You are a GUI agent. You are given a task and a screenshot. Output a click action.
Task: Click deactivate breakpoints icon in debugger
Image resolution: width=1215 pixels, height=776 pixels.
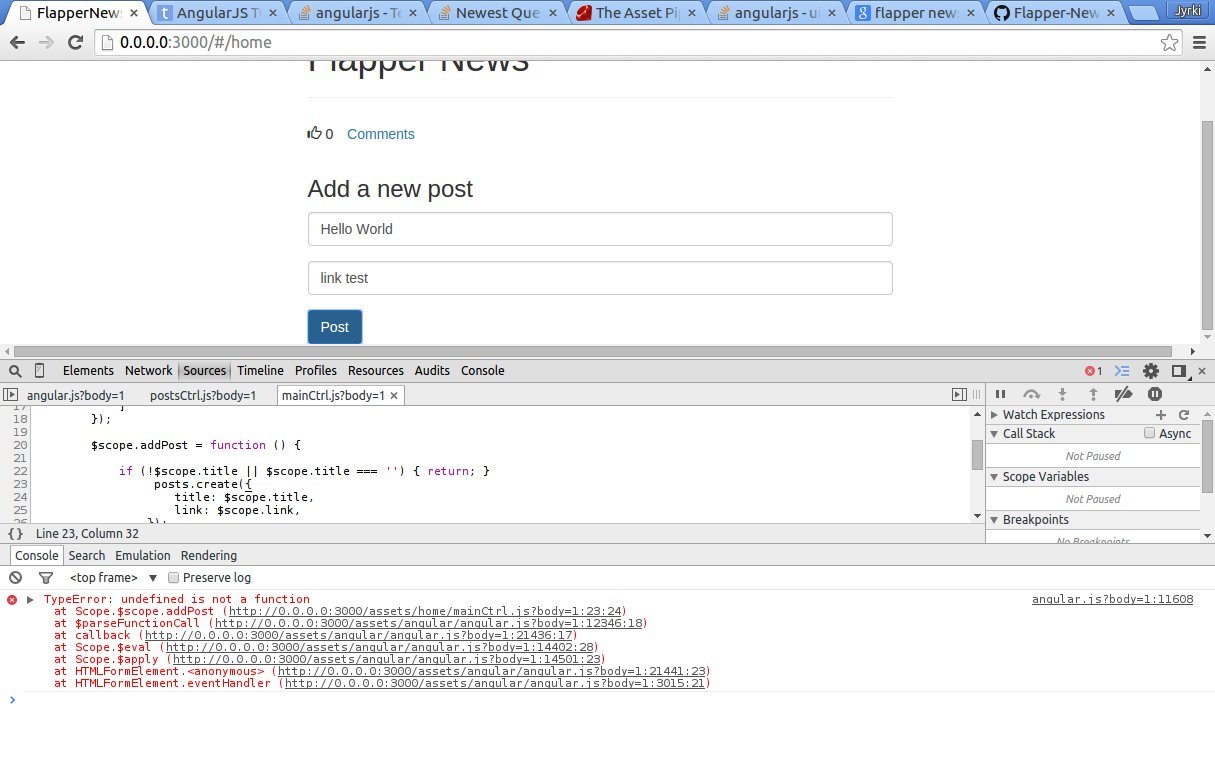1123,394
